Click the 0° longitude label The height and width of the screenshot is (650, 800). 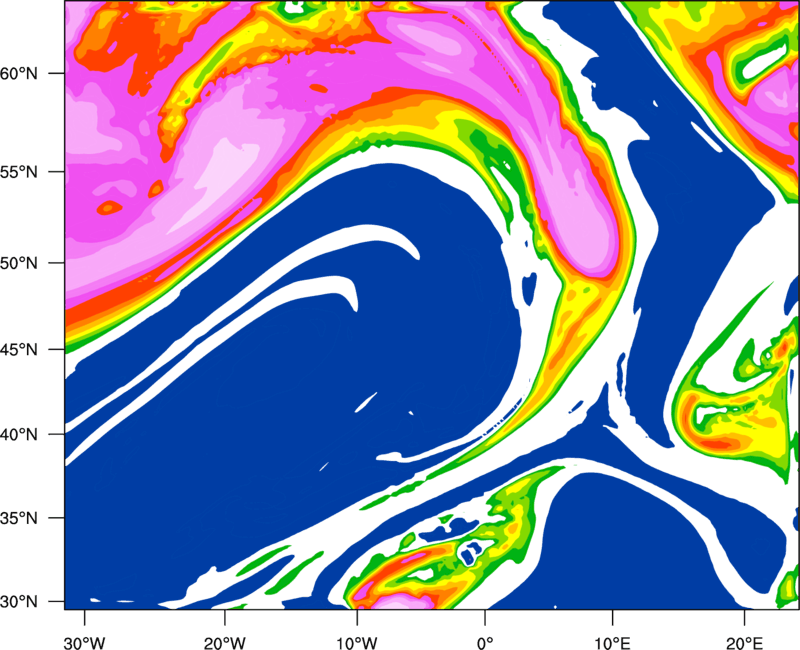[485, 643]
